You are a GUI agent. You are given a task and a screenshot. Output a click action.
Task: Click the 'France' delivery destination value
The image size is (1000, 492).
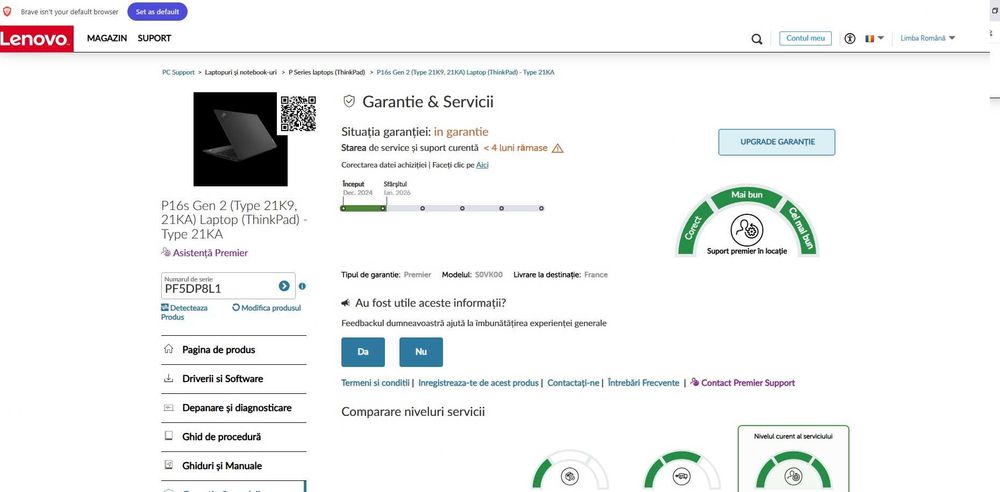[596, 275]
